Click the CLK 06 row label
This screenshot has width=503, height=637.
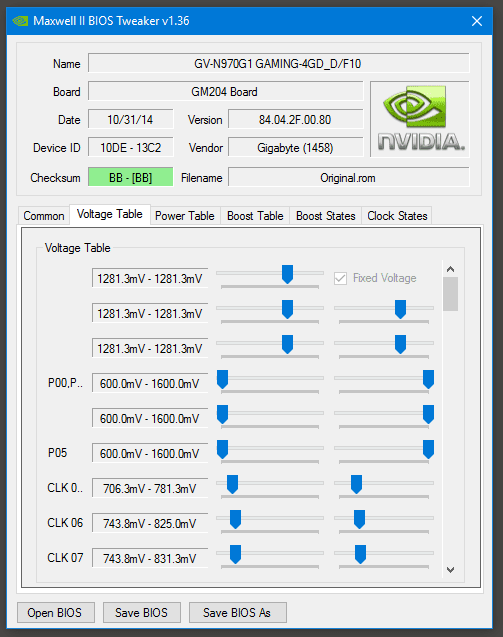point(65,522)
